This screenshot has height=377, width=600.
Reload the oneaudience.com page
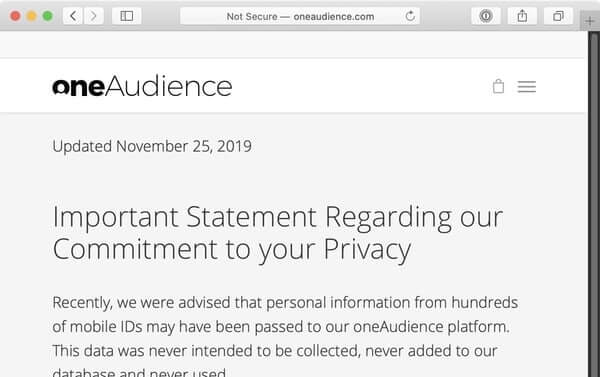coord(410,16)
